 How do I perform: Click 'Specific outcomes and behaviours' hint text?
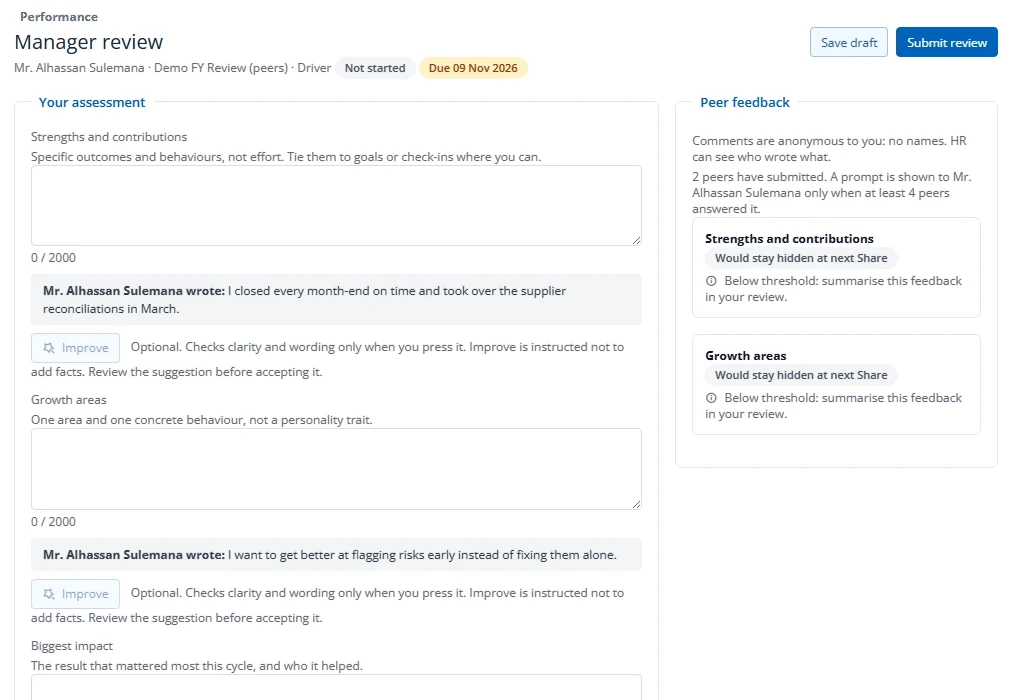point(286,157)
